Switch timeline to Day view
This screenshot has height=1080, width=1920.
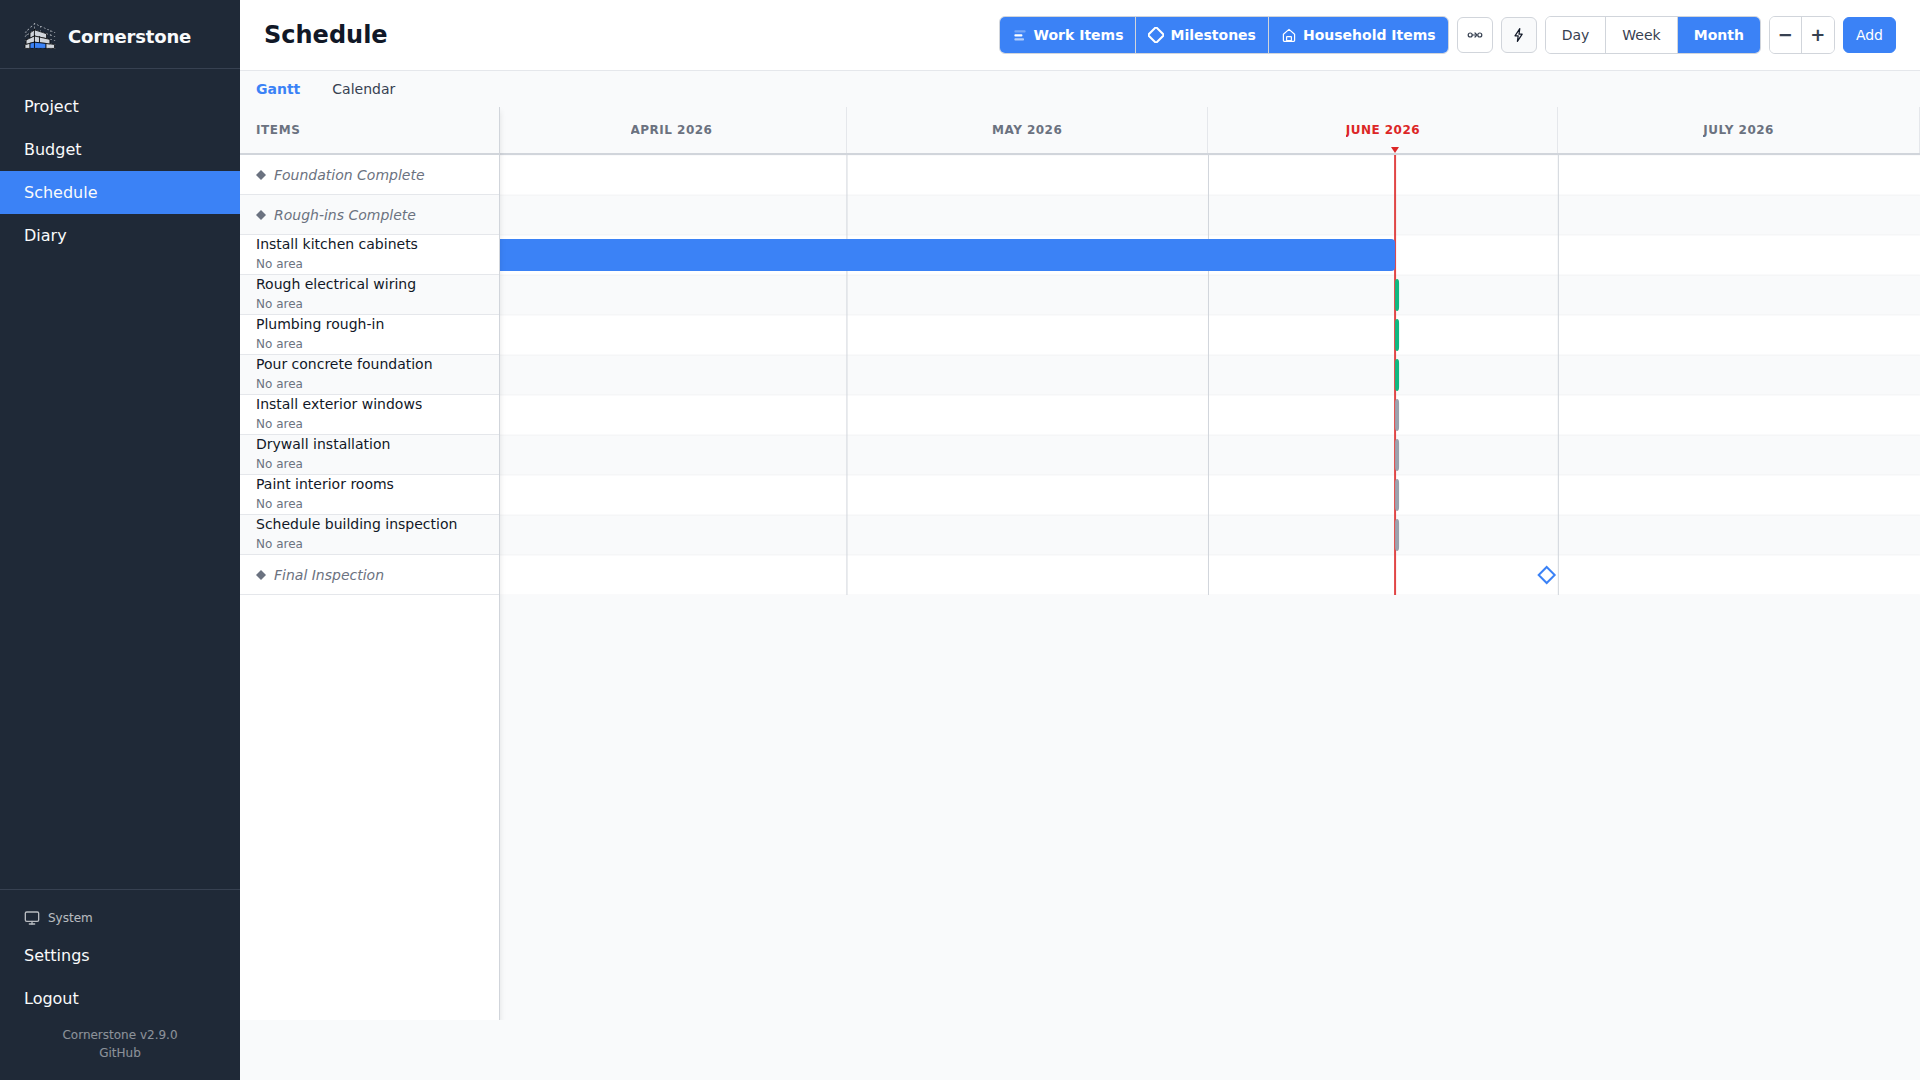[1575, 35]
